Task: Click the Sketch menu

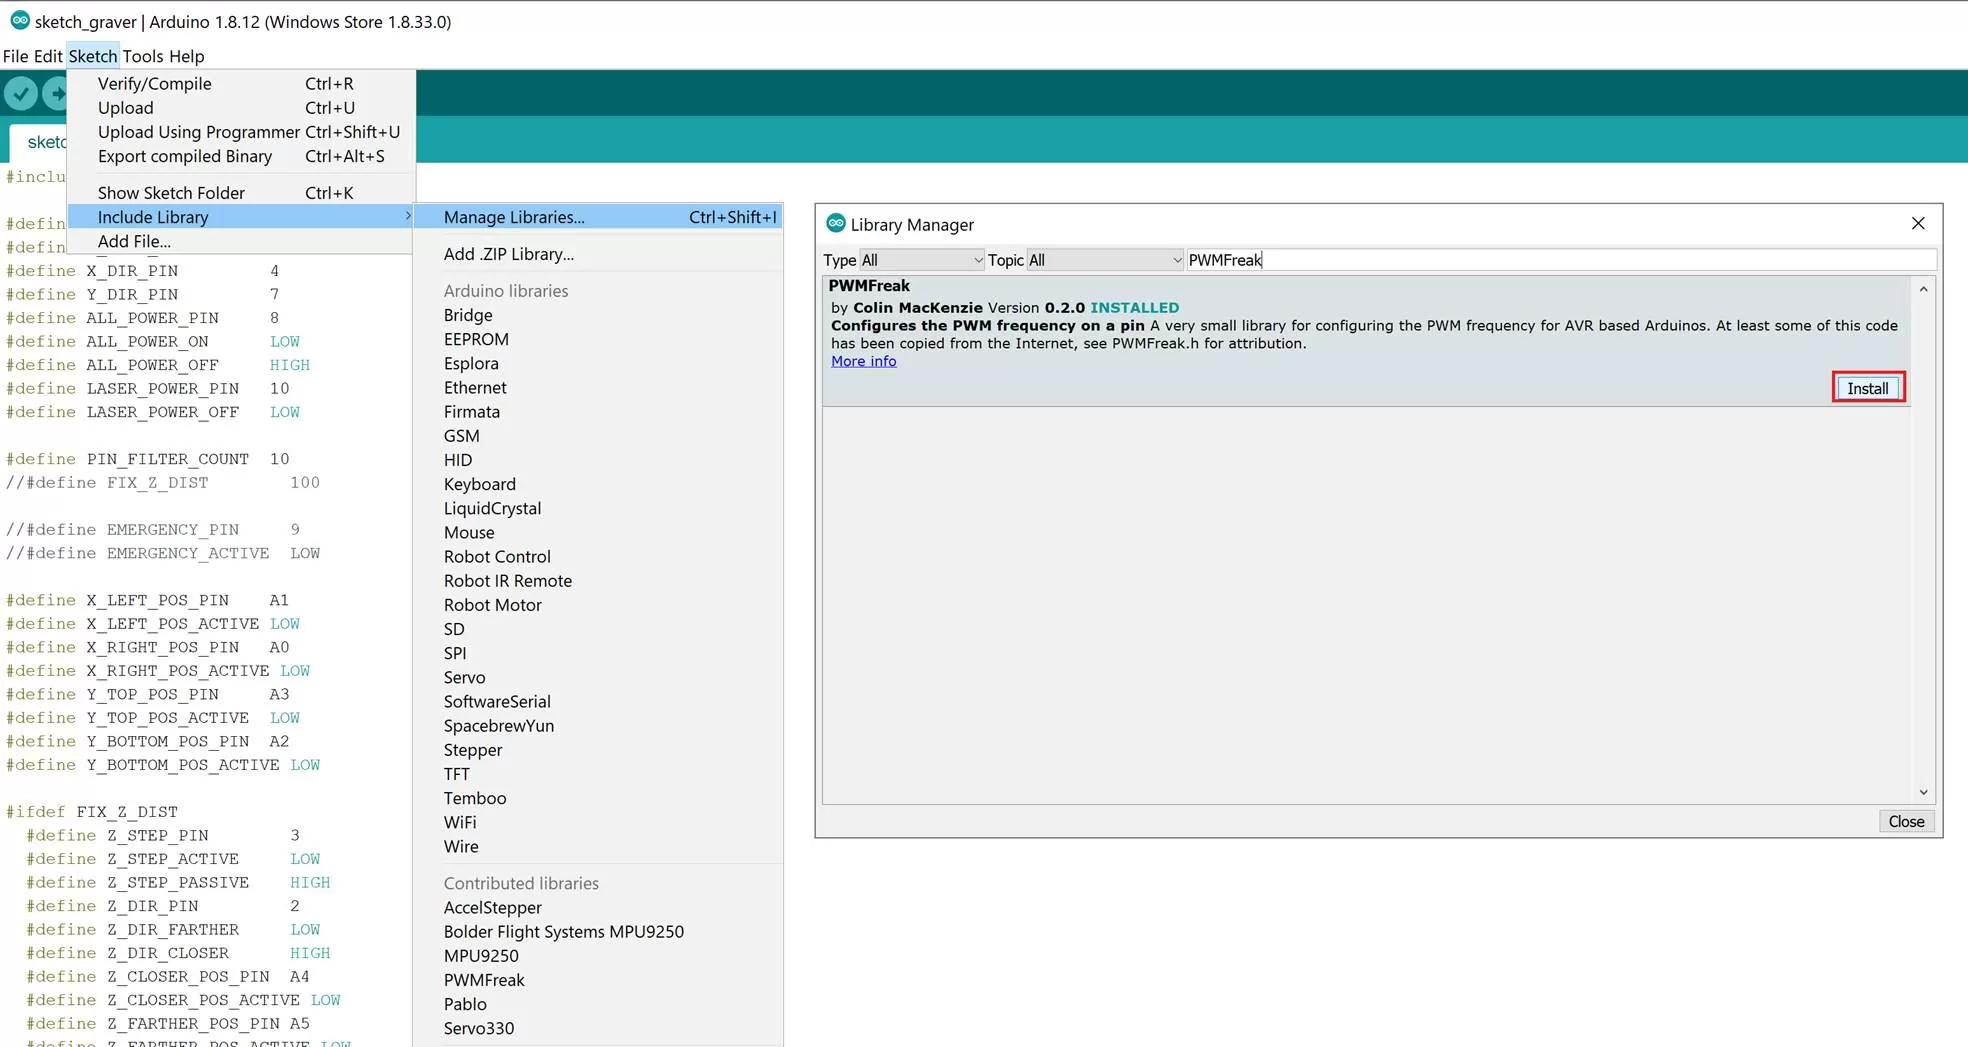Action: pos(93,56)
